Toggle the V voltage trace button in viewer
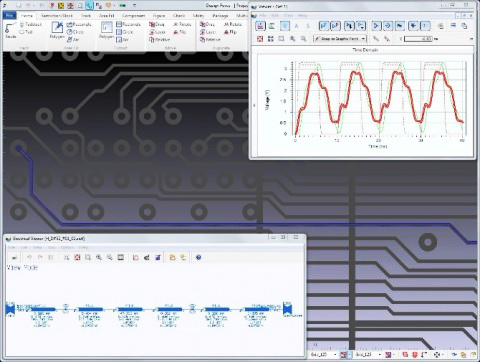This screenshot has width=480, height=362. coord(285,26)
